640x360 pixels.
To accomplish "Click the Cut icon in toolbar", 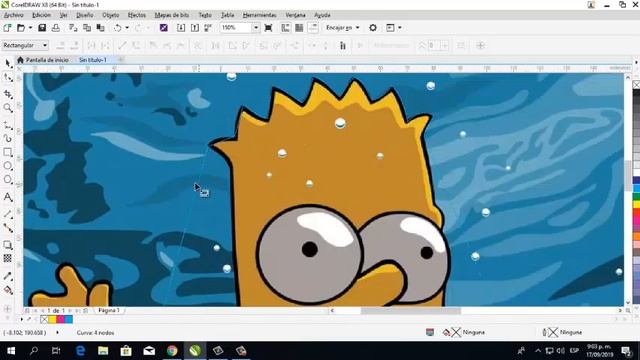I will point(73,28).
